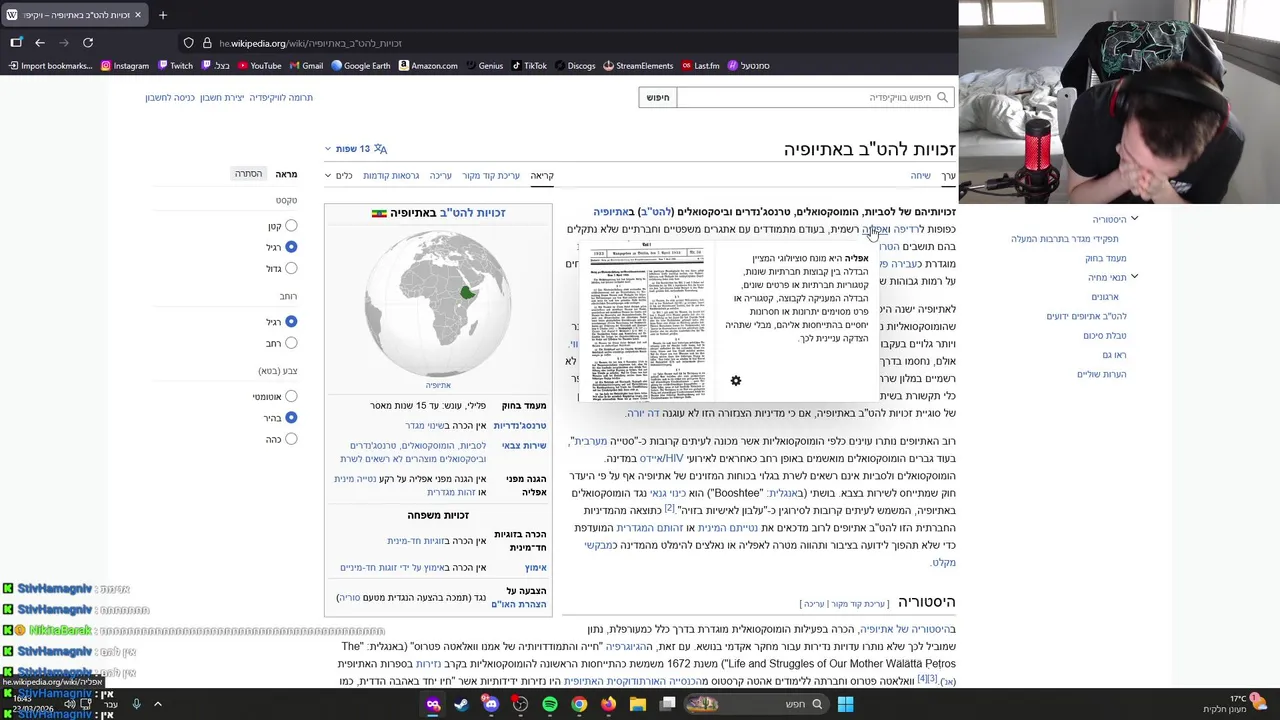The height and width of the screenshot is (720, 1280).
Task: Click the עריכה link beside היסטוריה heading
Action: click(x=815, y=604)
